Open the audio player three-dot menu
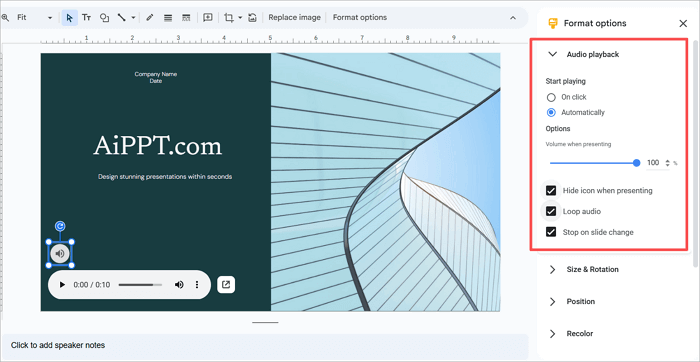The image size is (700, 362). (197, 285)
